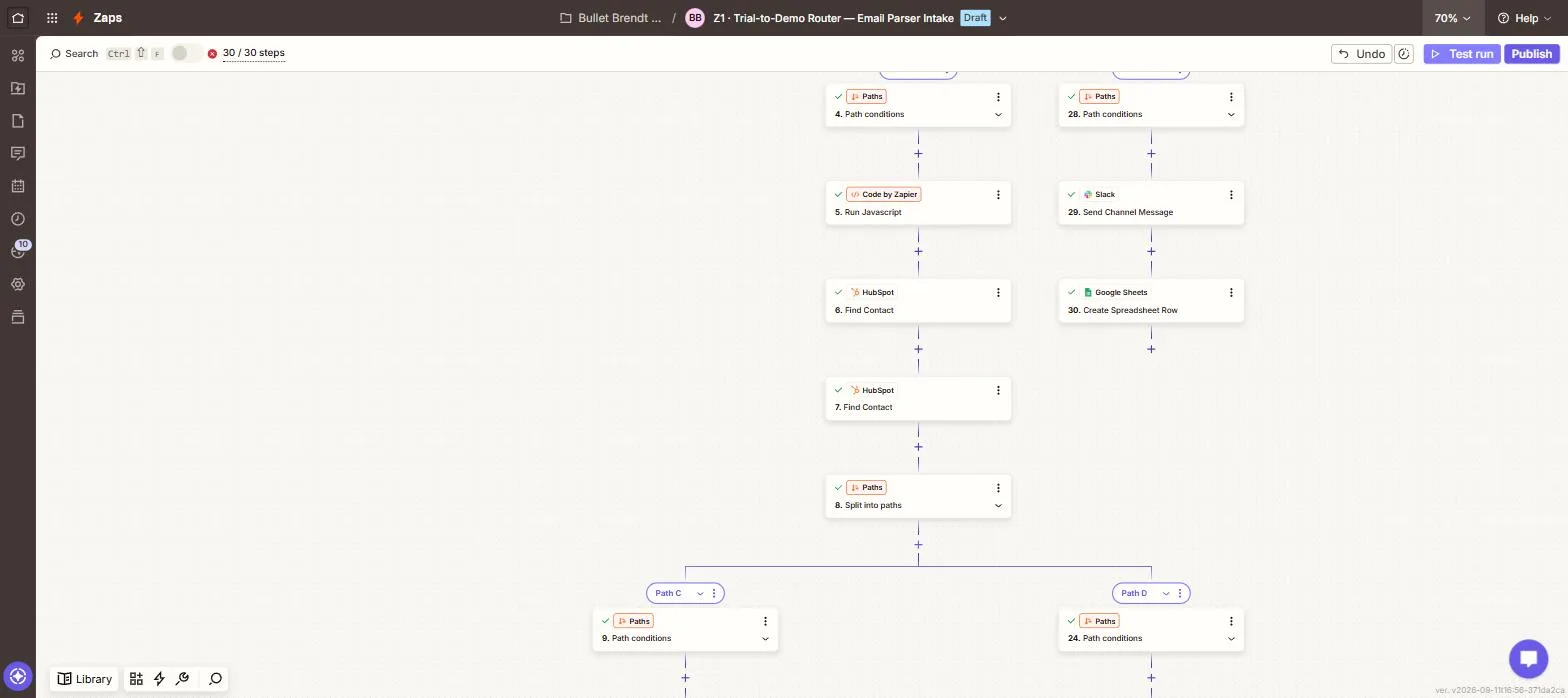
Task: Select step 6 HubSpot Find Contact
Action: [x=918, y=301]
